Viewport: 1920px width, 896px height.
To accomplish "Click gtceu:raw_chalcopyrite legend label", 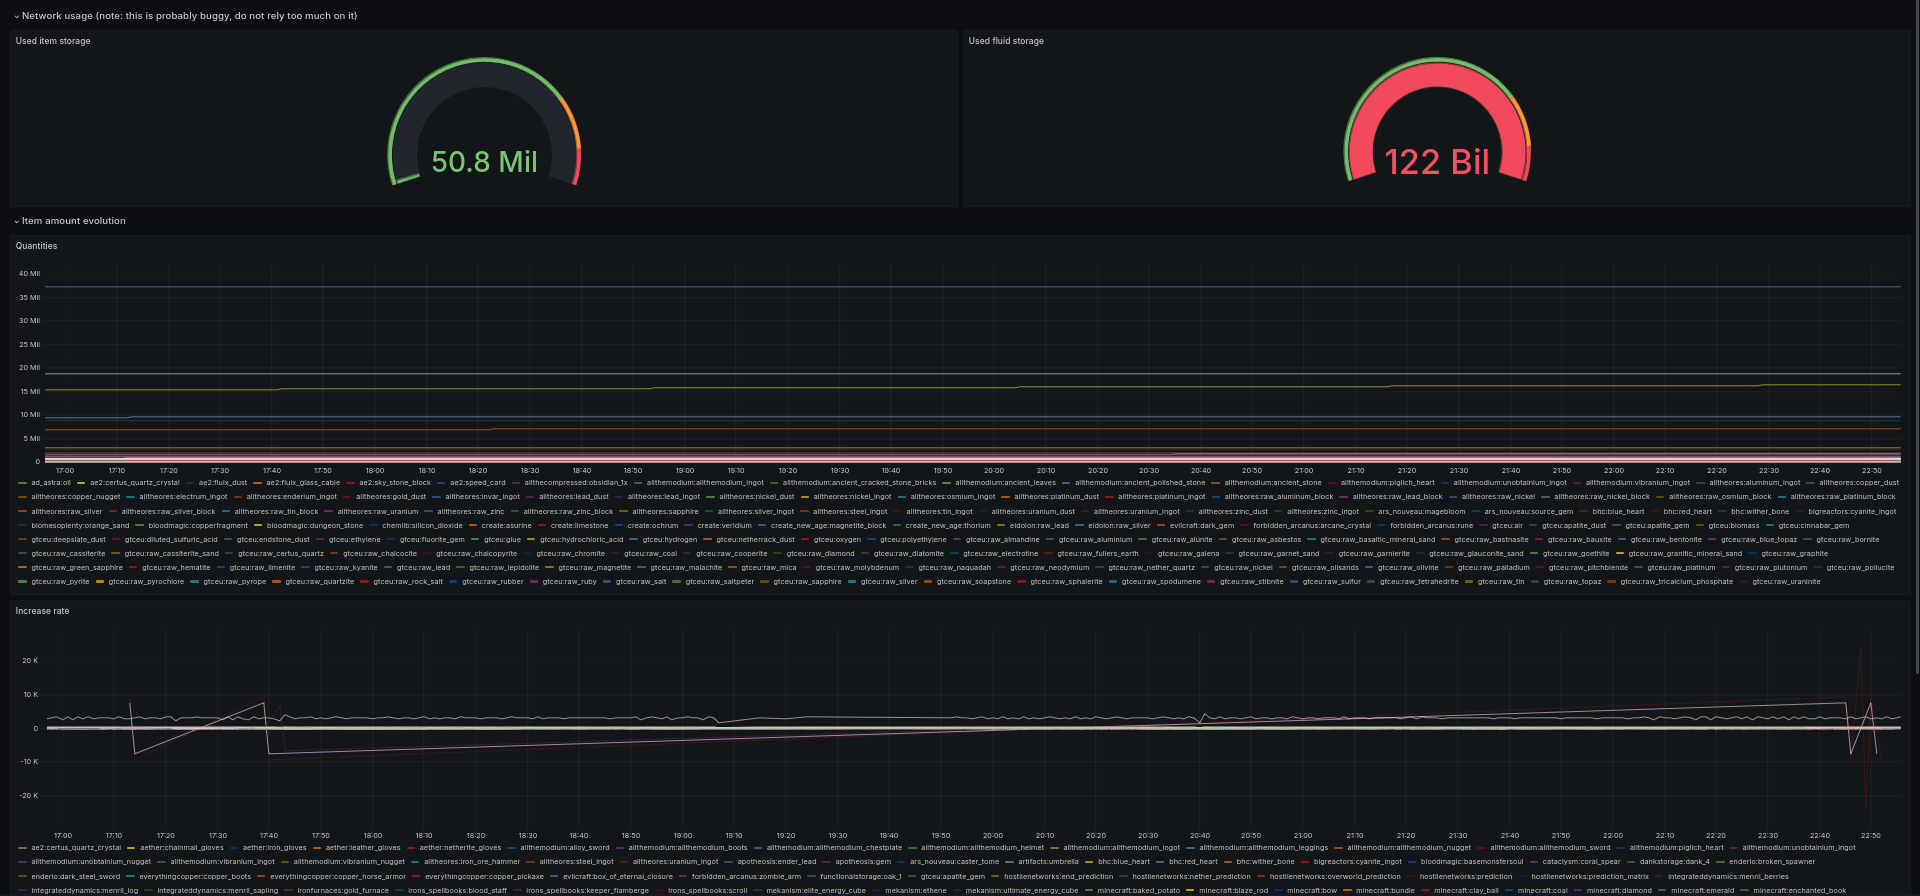I will pos(477,553).
